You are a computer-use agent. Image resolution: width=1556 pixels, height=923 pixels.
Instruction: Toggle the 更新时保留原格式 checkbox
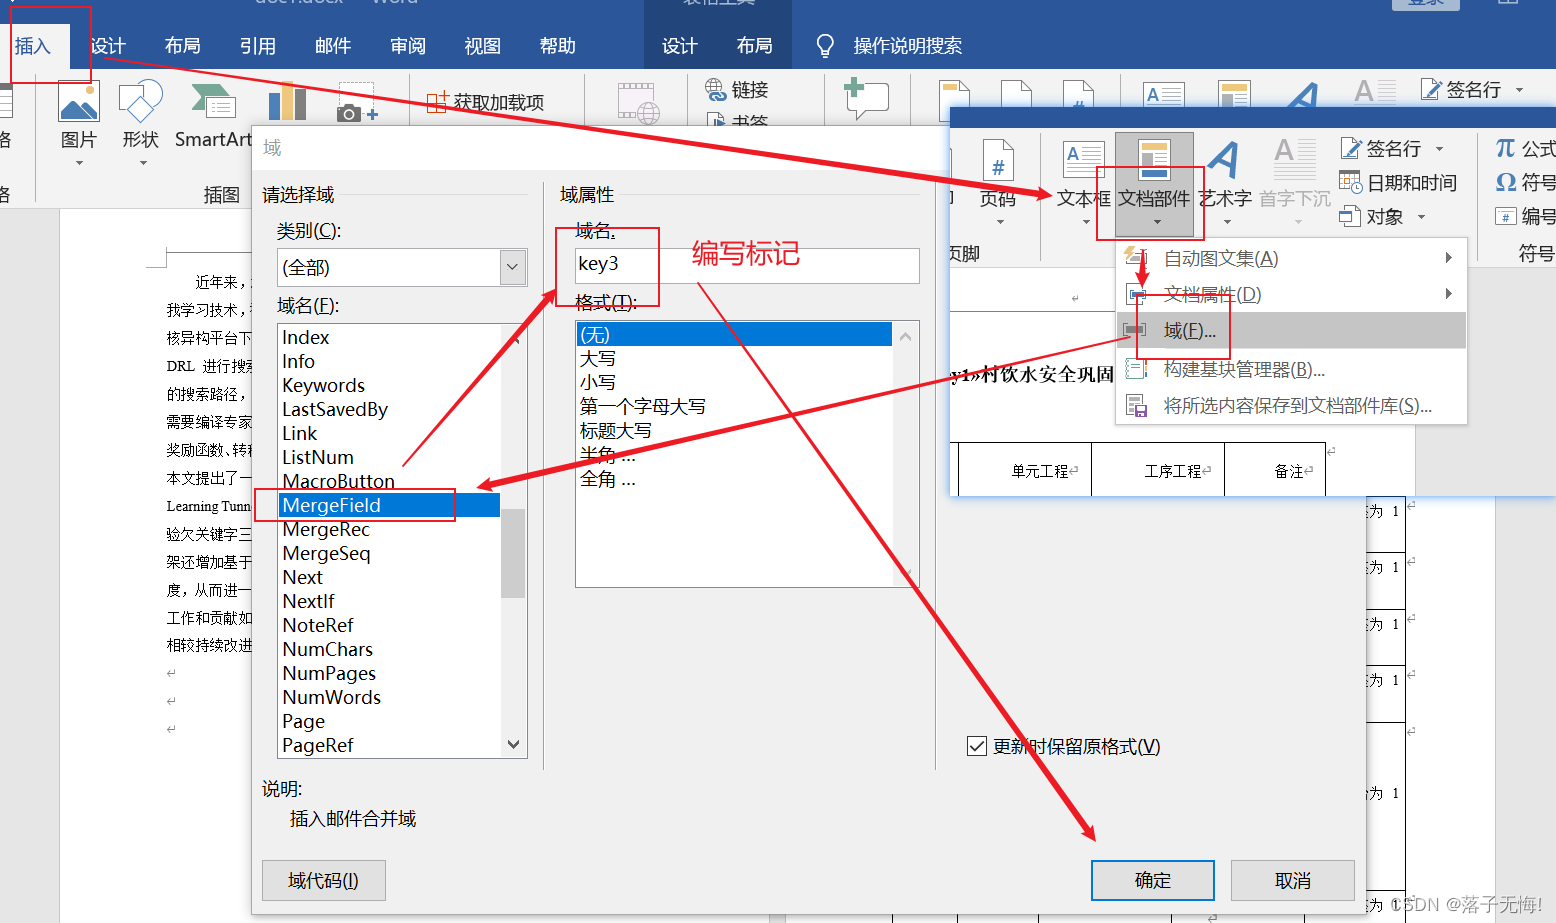point(977,745)
